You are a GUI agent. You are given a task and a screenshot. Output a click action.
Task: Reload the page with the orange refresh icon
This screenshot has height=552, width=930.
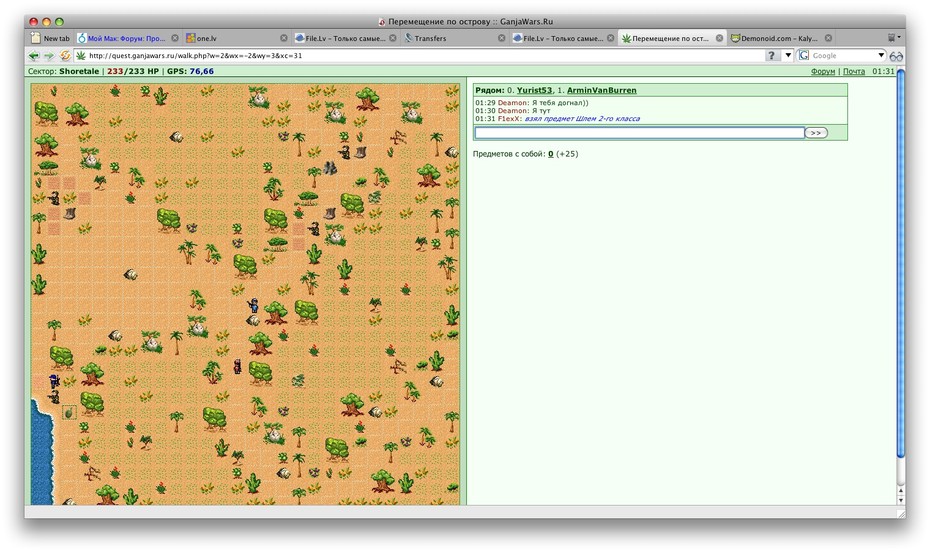(x=65, y=56)
